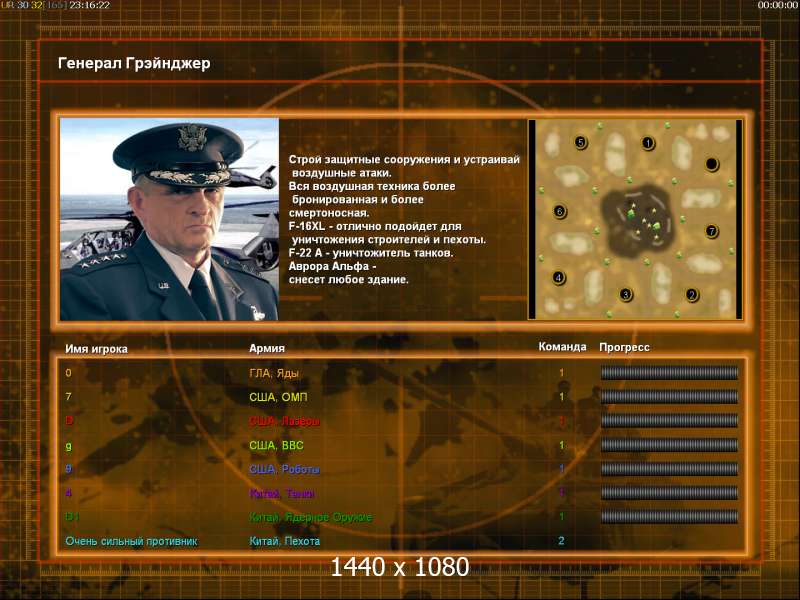Click the '00:00:00' timer at top right
Image resolution: width=800 pixels, height=600 pixels.
tap(778, 5)
